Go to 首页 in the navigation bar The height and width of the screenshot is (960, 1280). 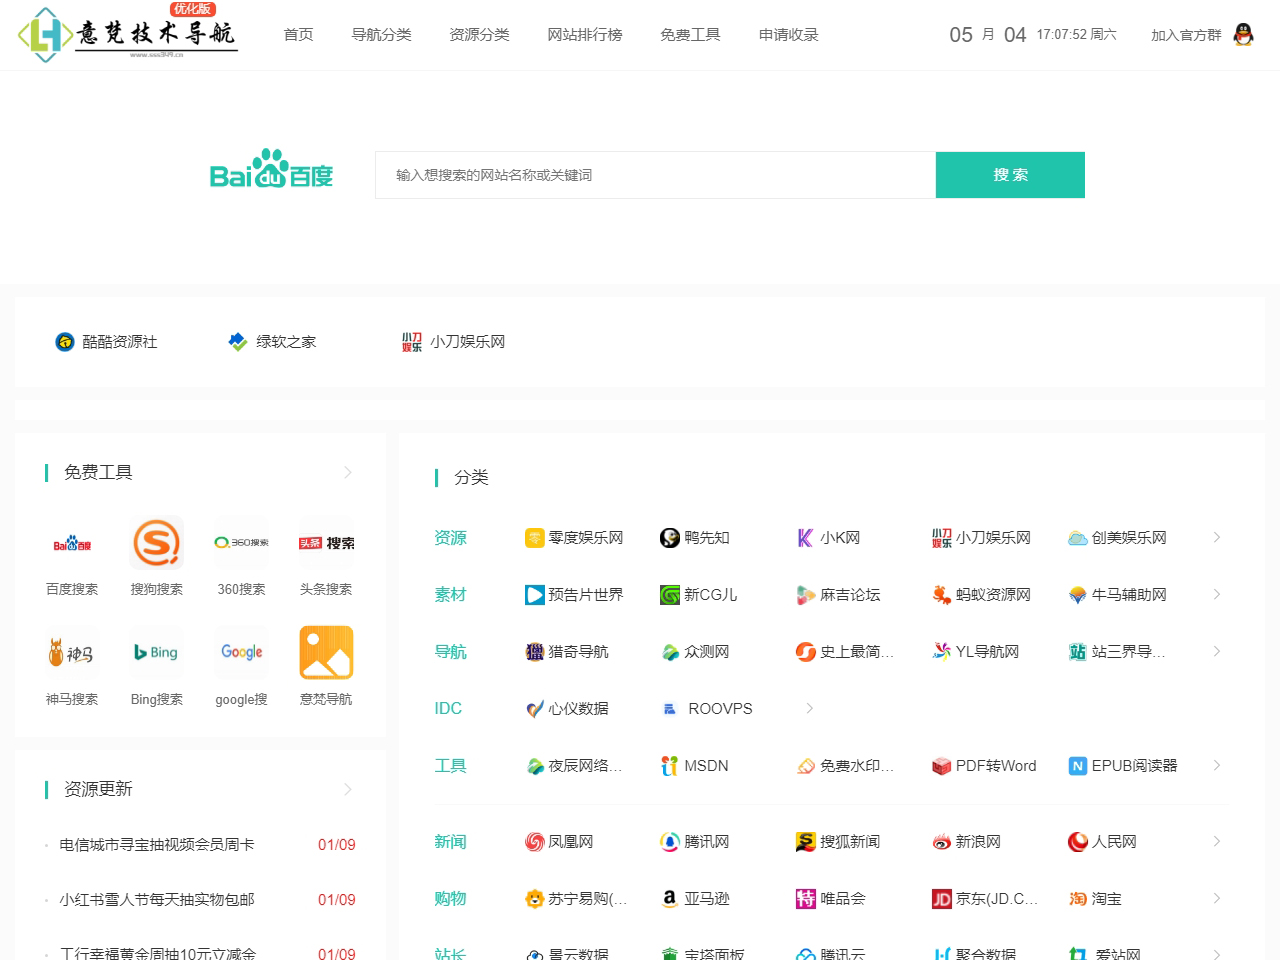297,34
